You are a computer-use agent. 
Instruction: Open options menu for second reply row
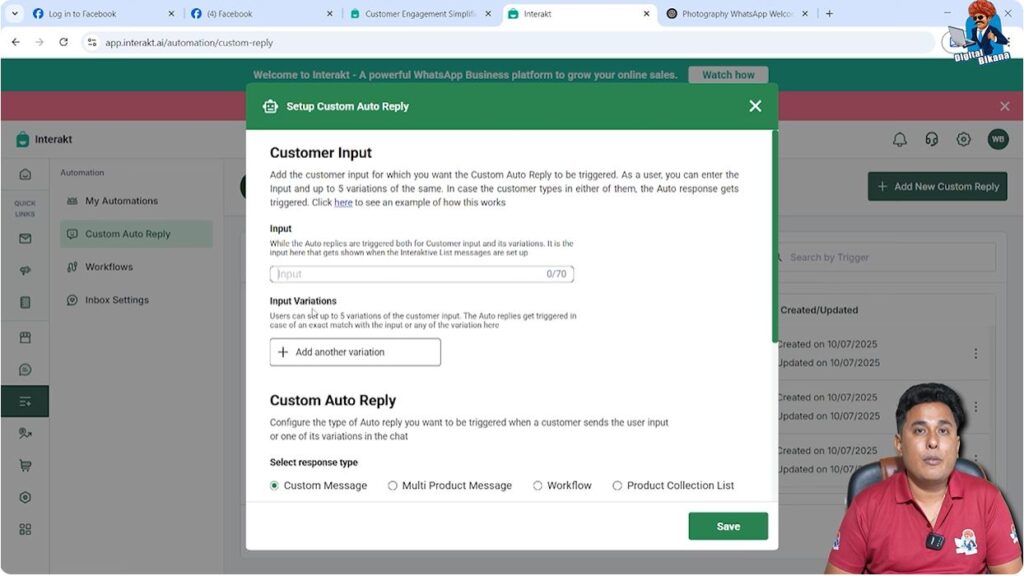976,407
